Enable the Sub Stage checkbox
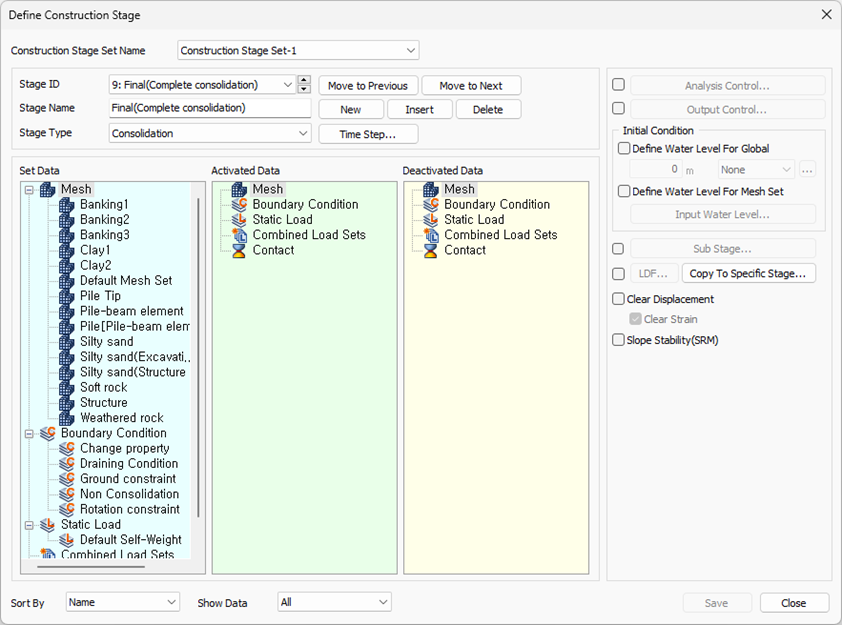The height and width of the screenshot is (625, 842). [619, 249]
